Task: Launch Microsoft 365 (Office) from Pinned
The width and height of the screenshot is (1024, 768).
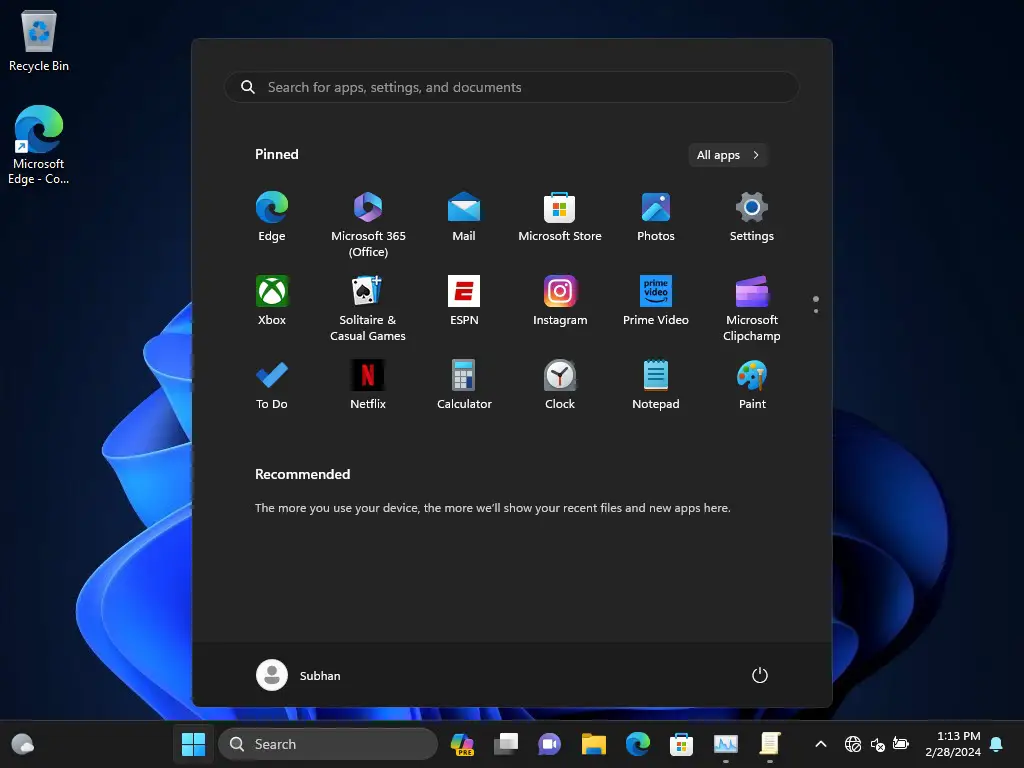Action: pos(368,224)
